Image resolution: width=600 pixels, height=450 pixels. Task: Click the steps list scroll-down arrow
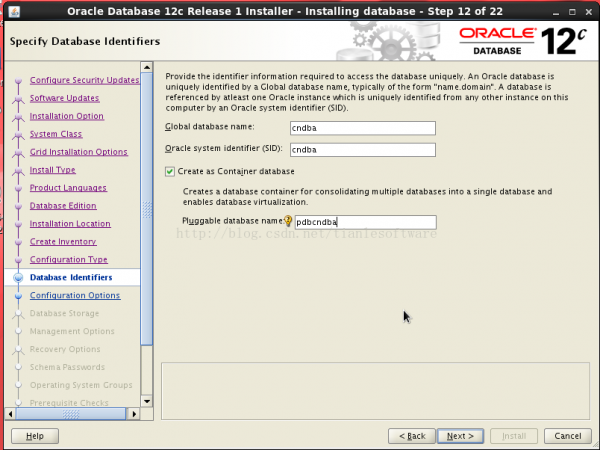pos(147,401)
